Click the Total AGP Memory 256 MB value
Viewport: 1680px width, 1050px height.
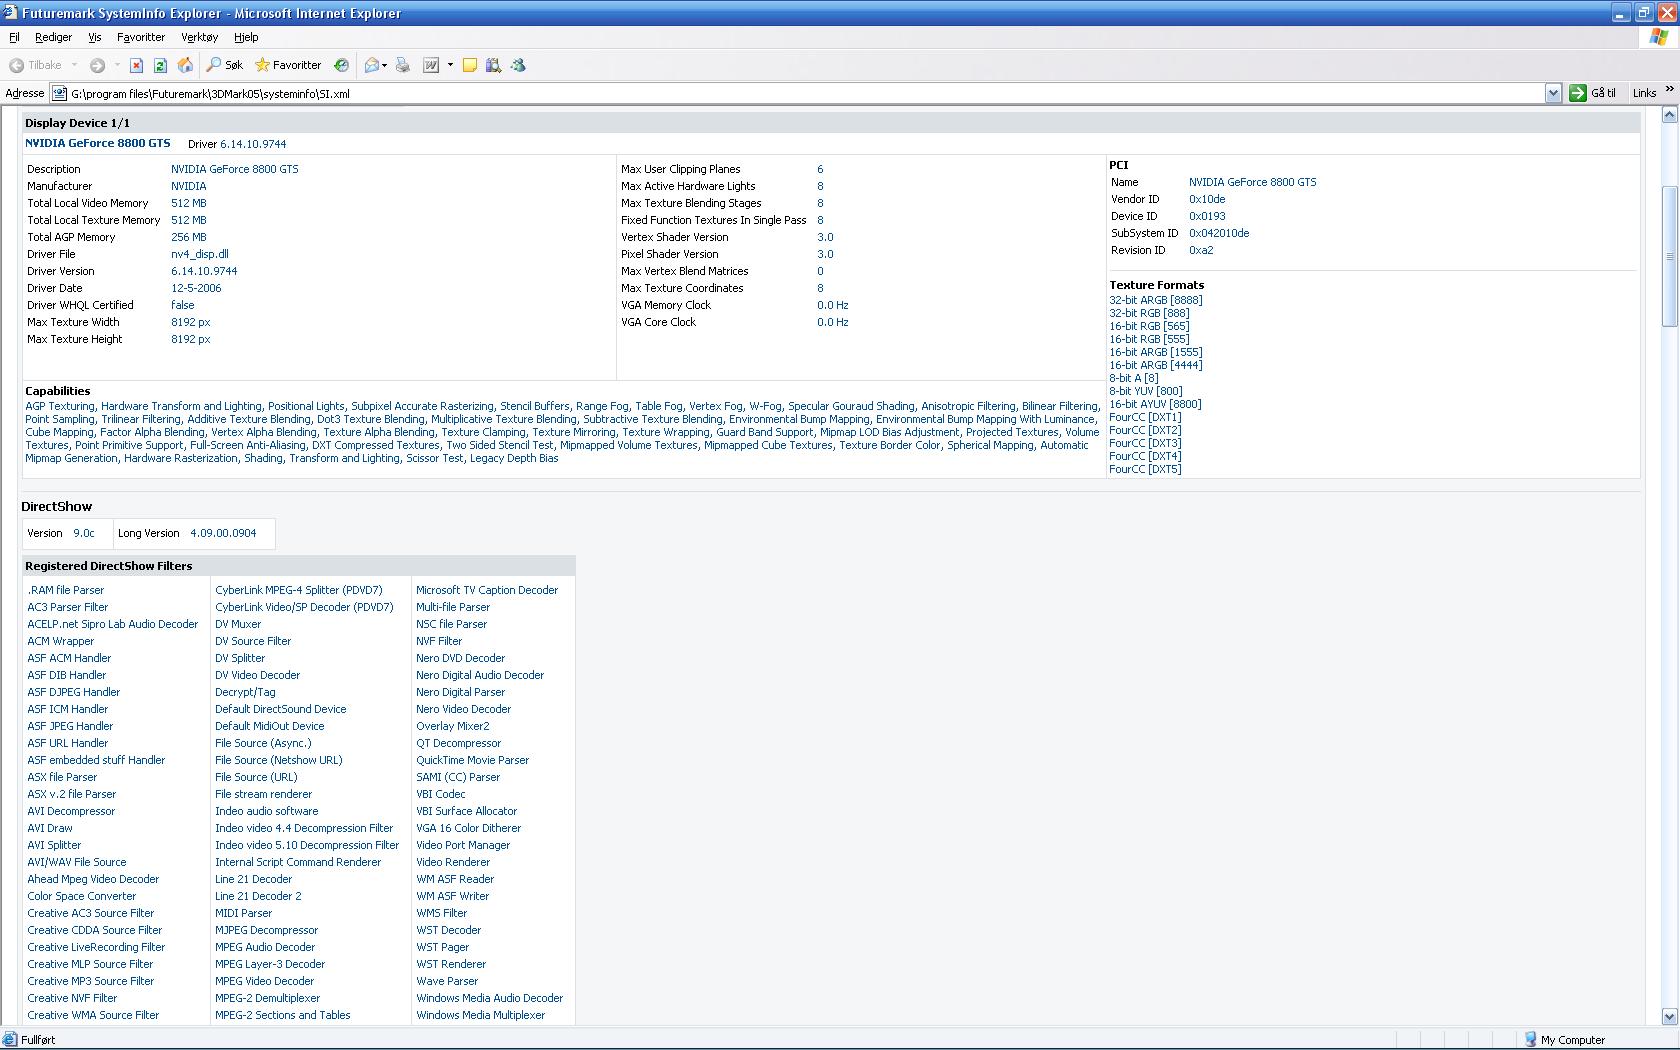coord(189,237)
